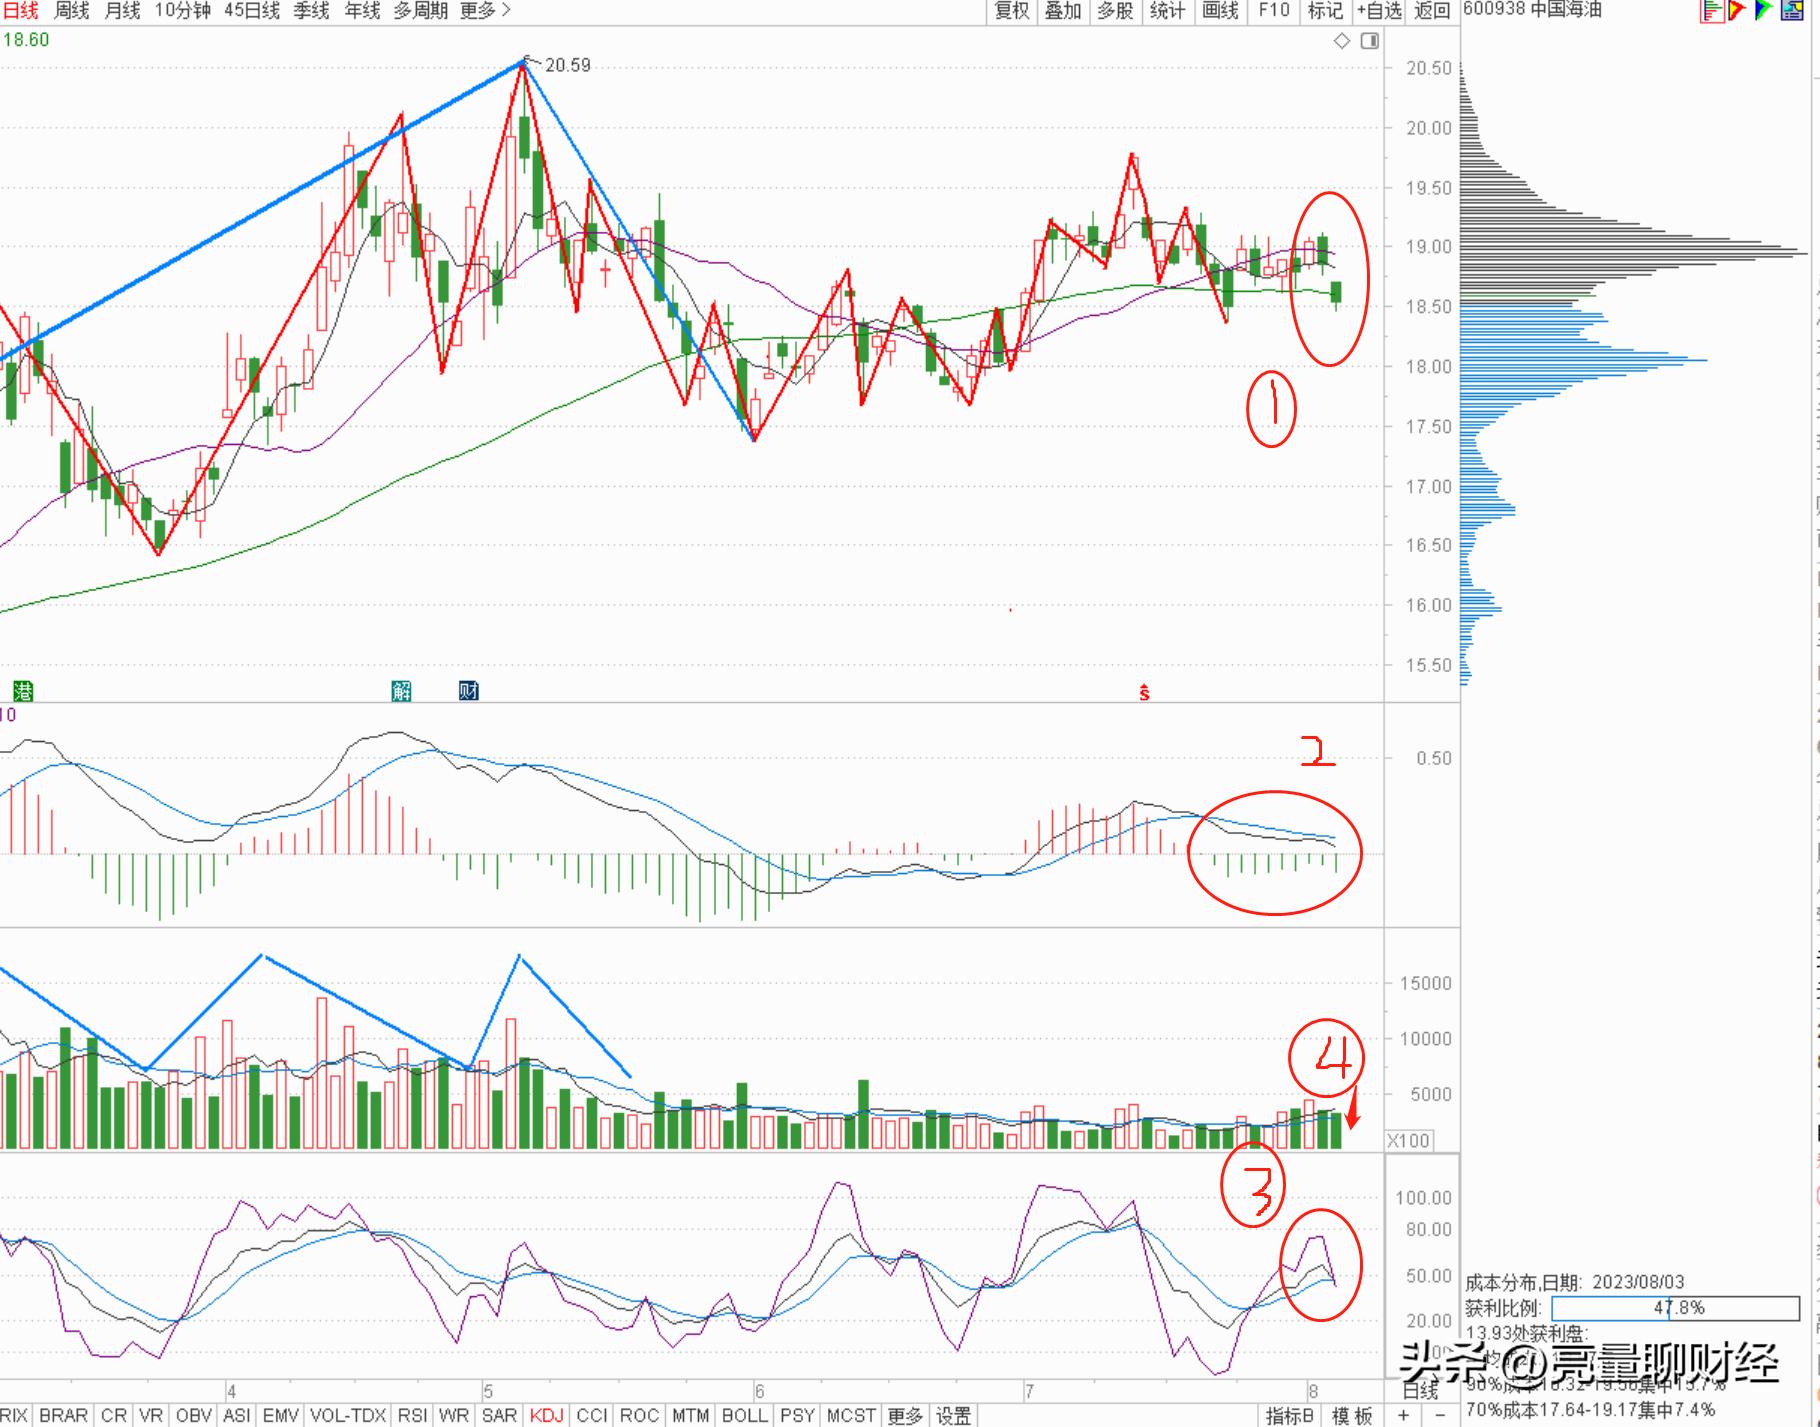
Task: Click the red-yellow flame triangle icon
Action: (x=1737, y=11)
